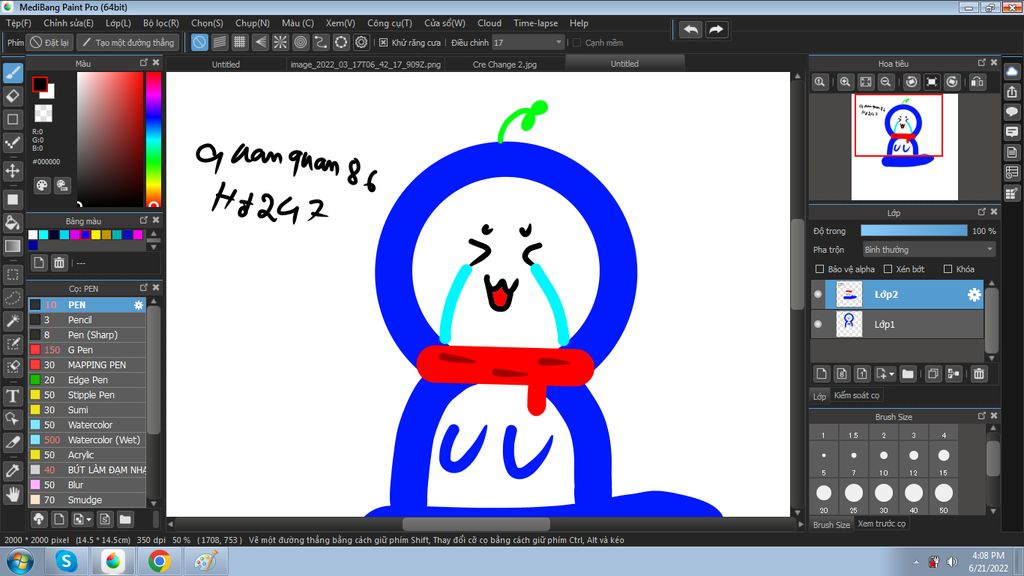Turn off snap guide
This screenshot has width=1024, height=576.
click(199, 42)
